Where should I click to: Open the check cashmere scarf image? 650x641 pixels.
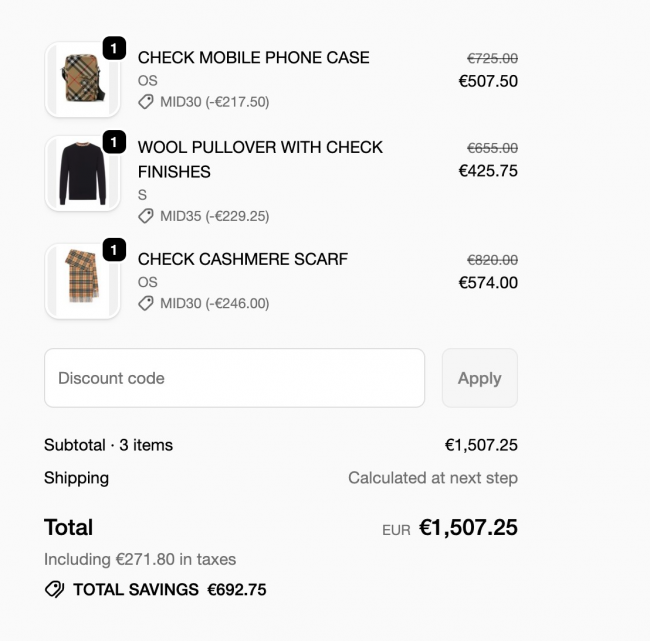pos(82,281)
